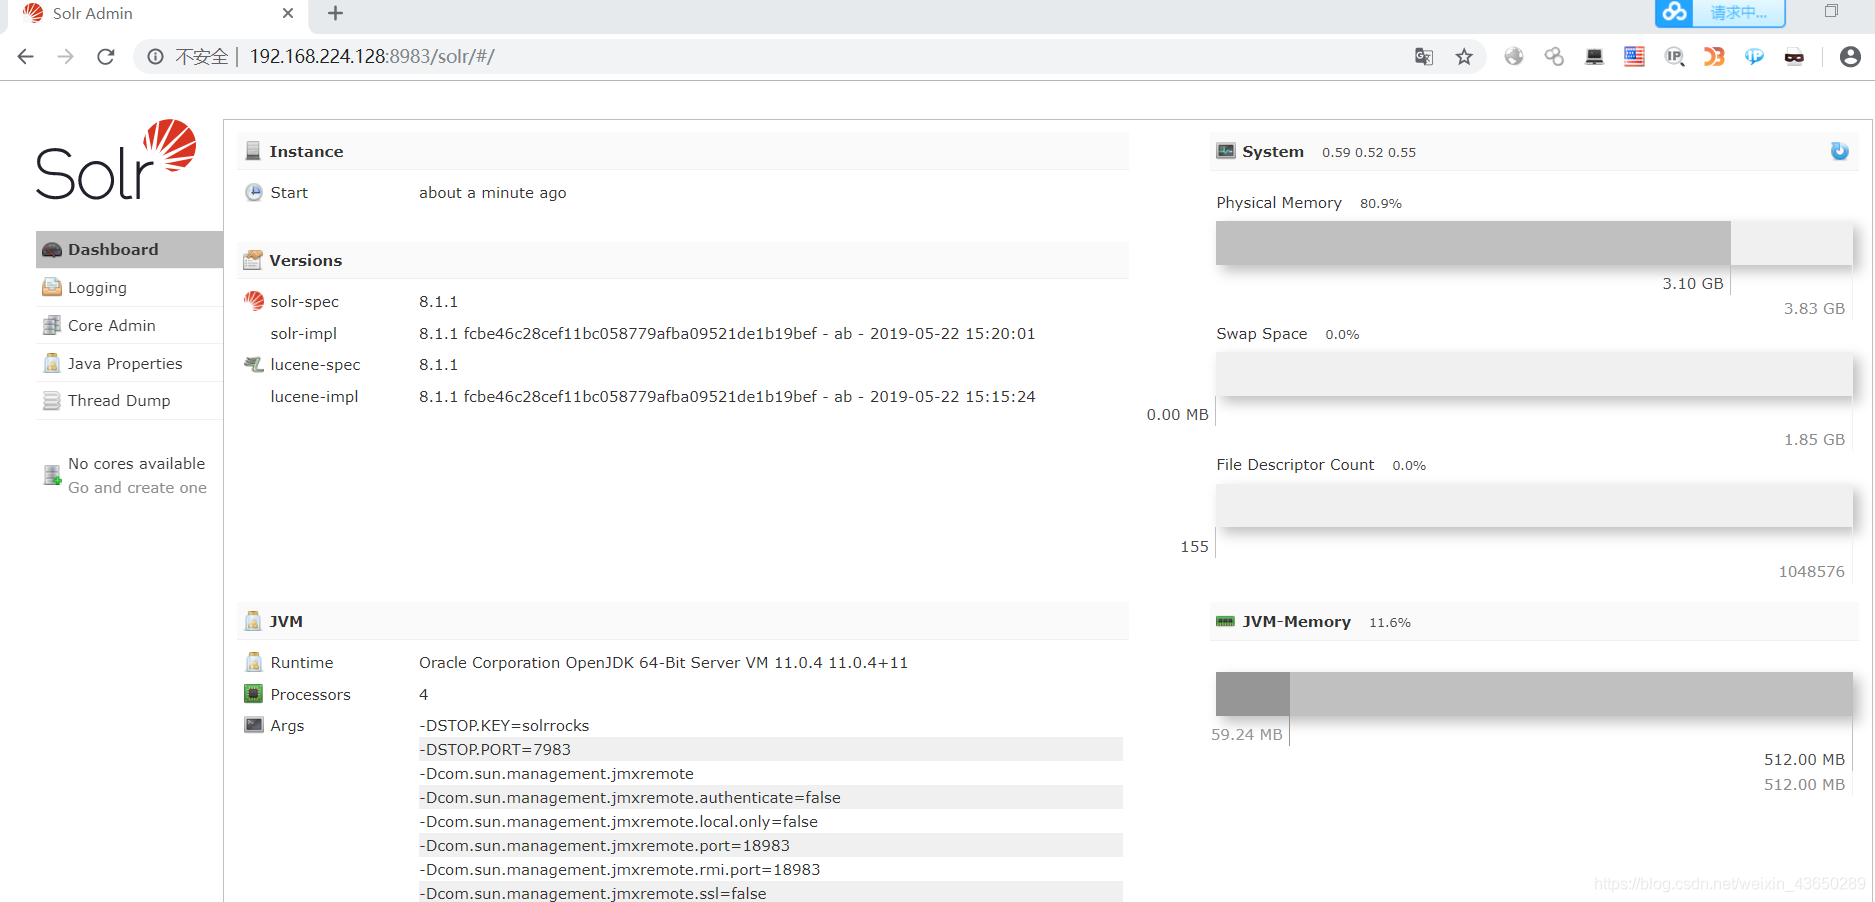Go forward in browser history
This screenshot has width=1875, height=902.
tap(66, 57)
